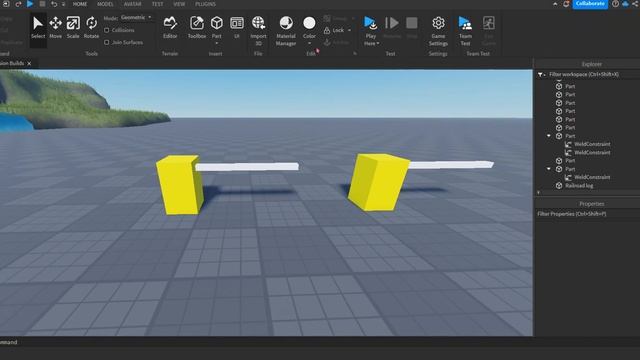Click the Anchor tool icon
Screen dimensions: 640x360
coord(327,42)
